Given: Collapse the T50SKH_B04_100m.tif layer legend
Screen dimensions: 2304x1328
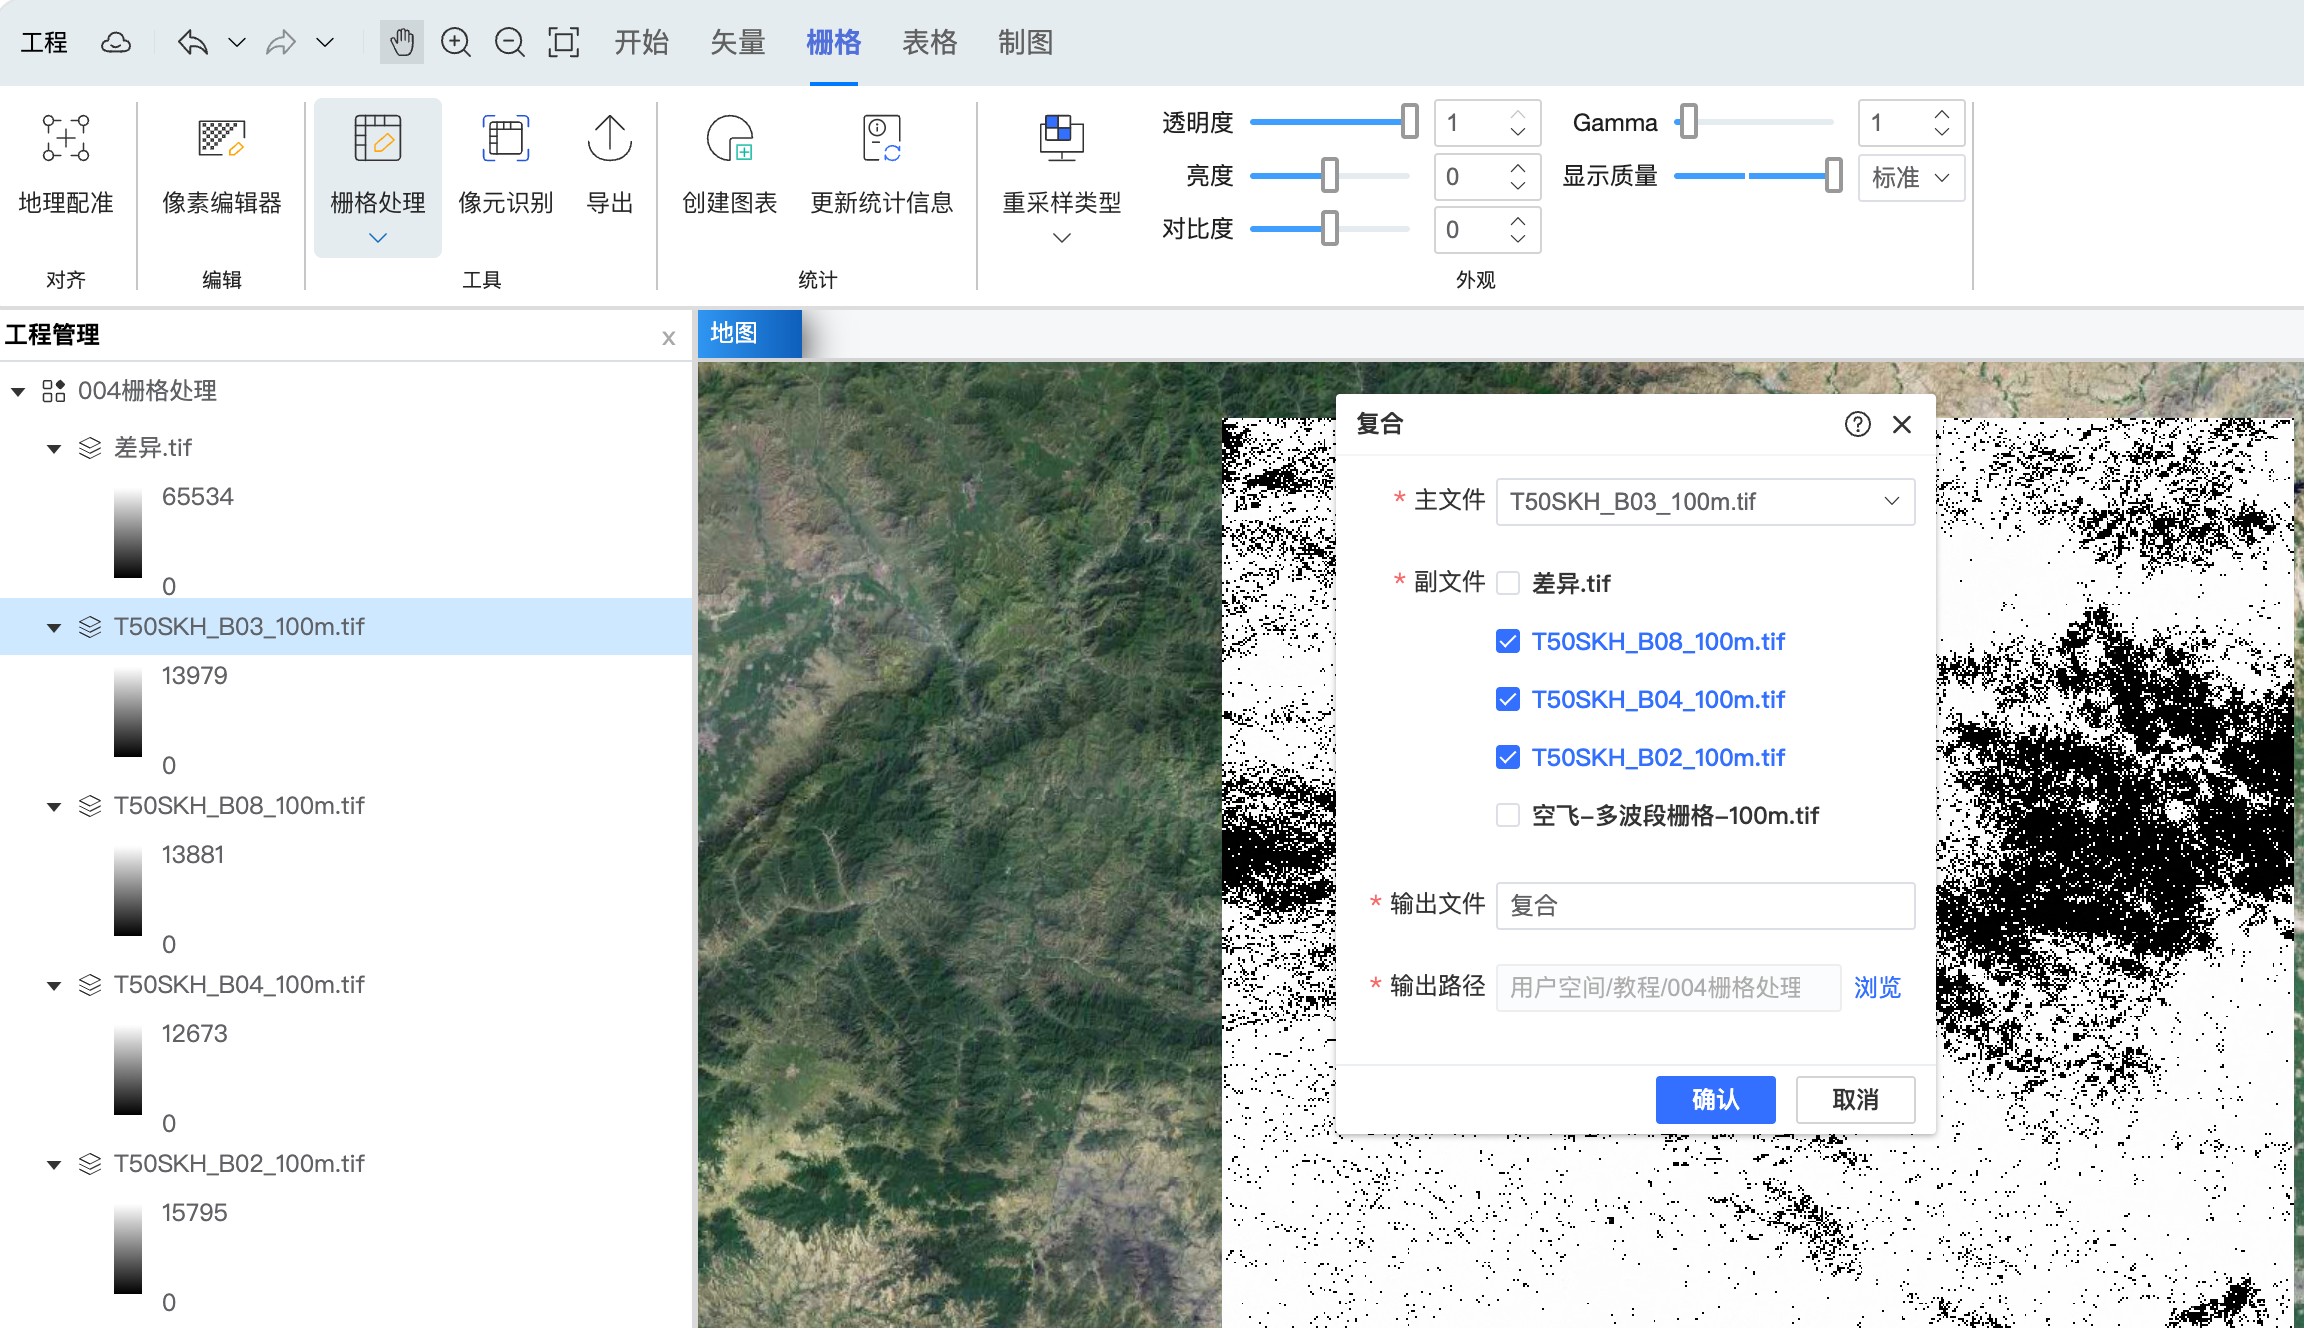Looking at the screenshot, I should click(x=54, y=985).
